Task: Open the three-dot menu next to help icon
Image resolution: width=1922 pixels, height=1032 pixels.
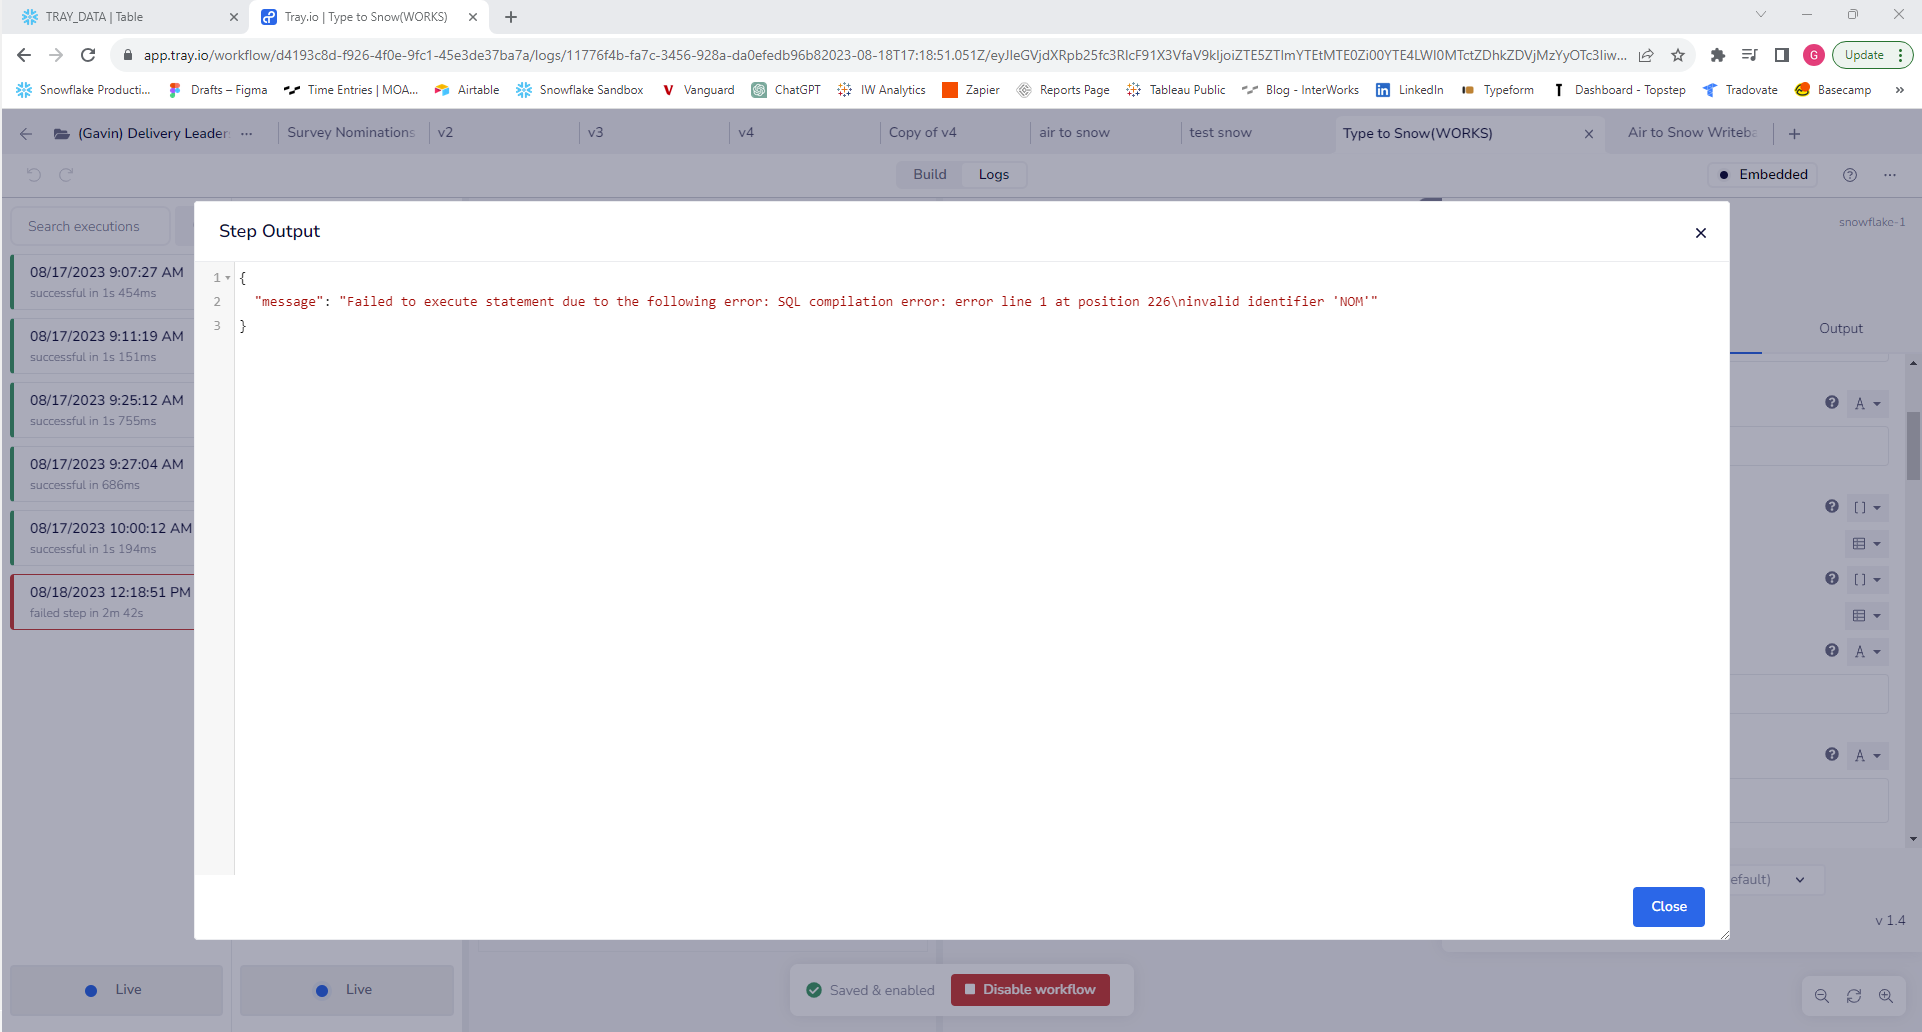Action: [x=1889, y=175]
